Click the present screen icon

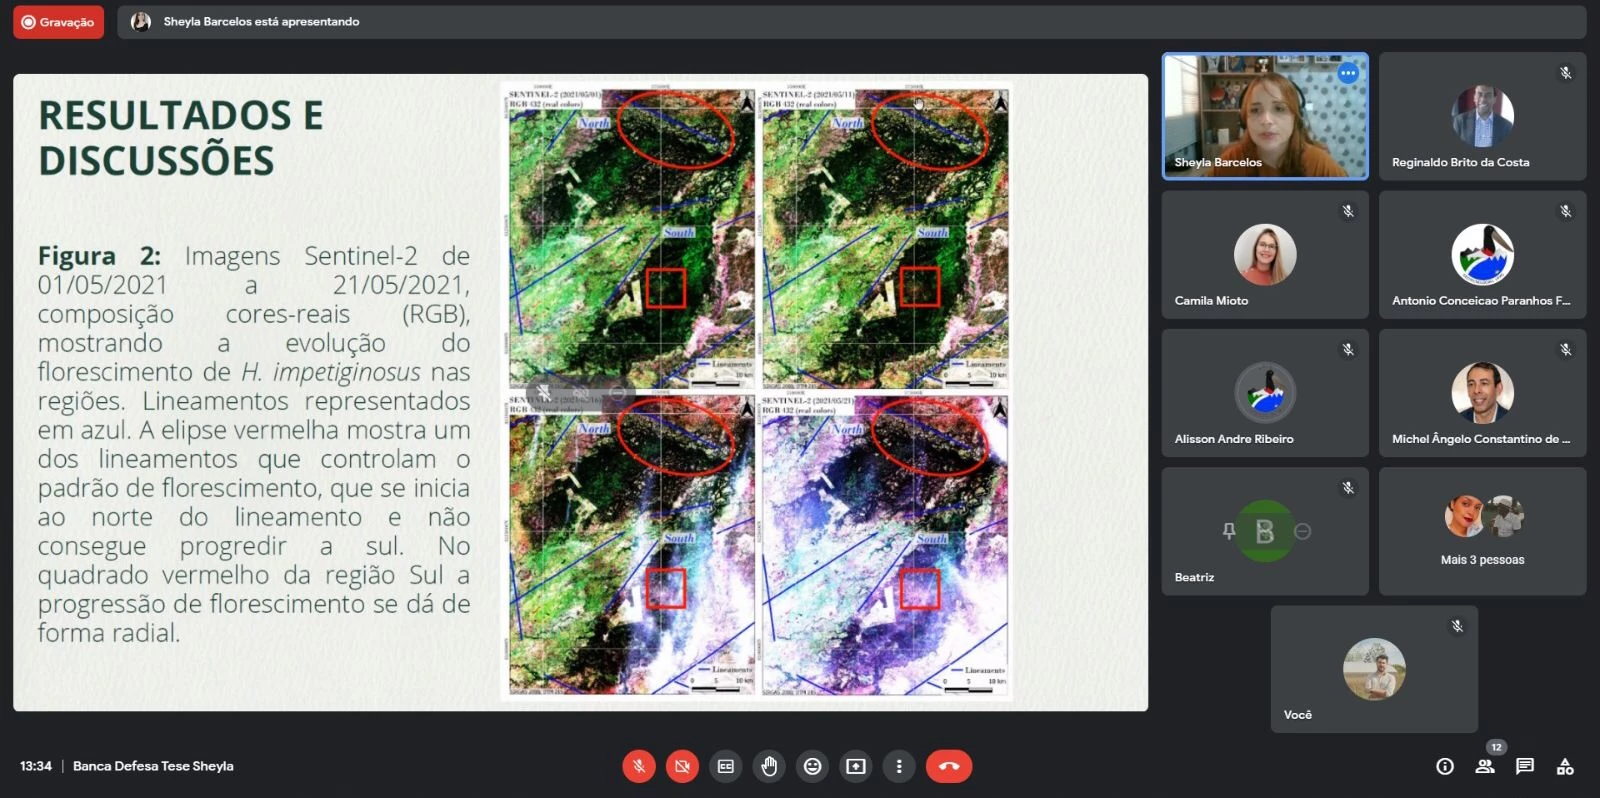[856, 766]
